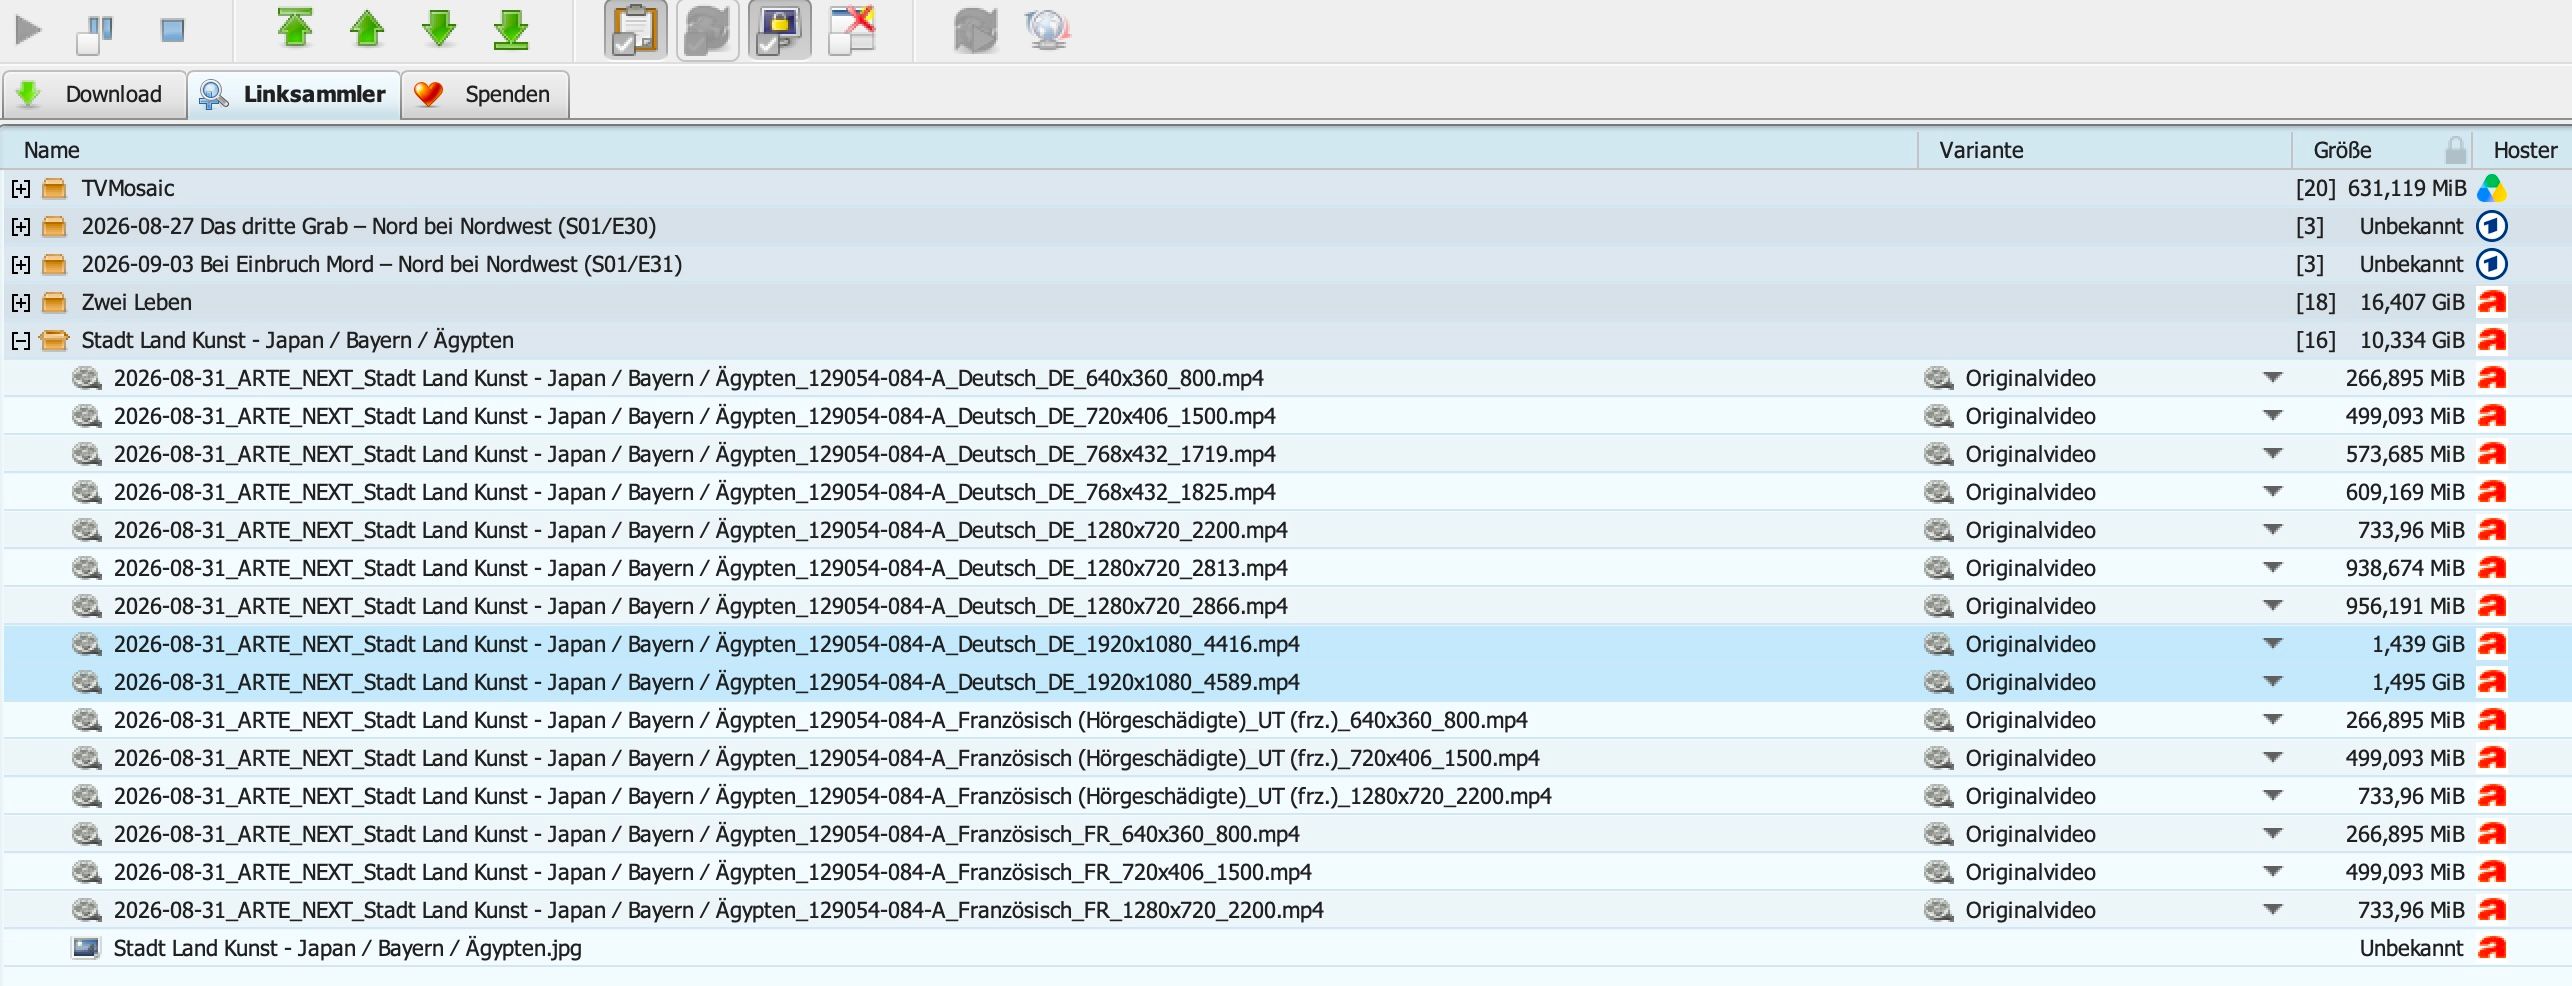Click image icon of Stadt Land Kunst .jpg file

click(87, 948)
